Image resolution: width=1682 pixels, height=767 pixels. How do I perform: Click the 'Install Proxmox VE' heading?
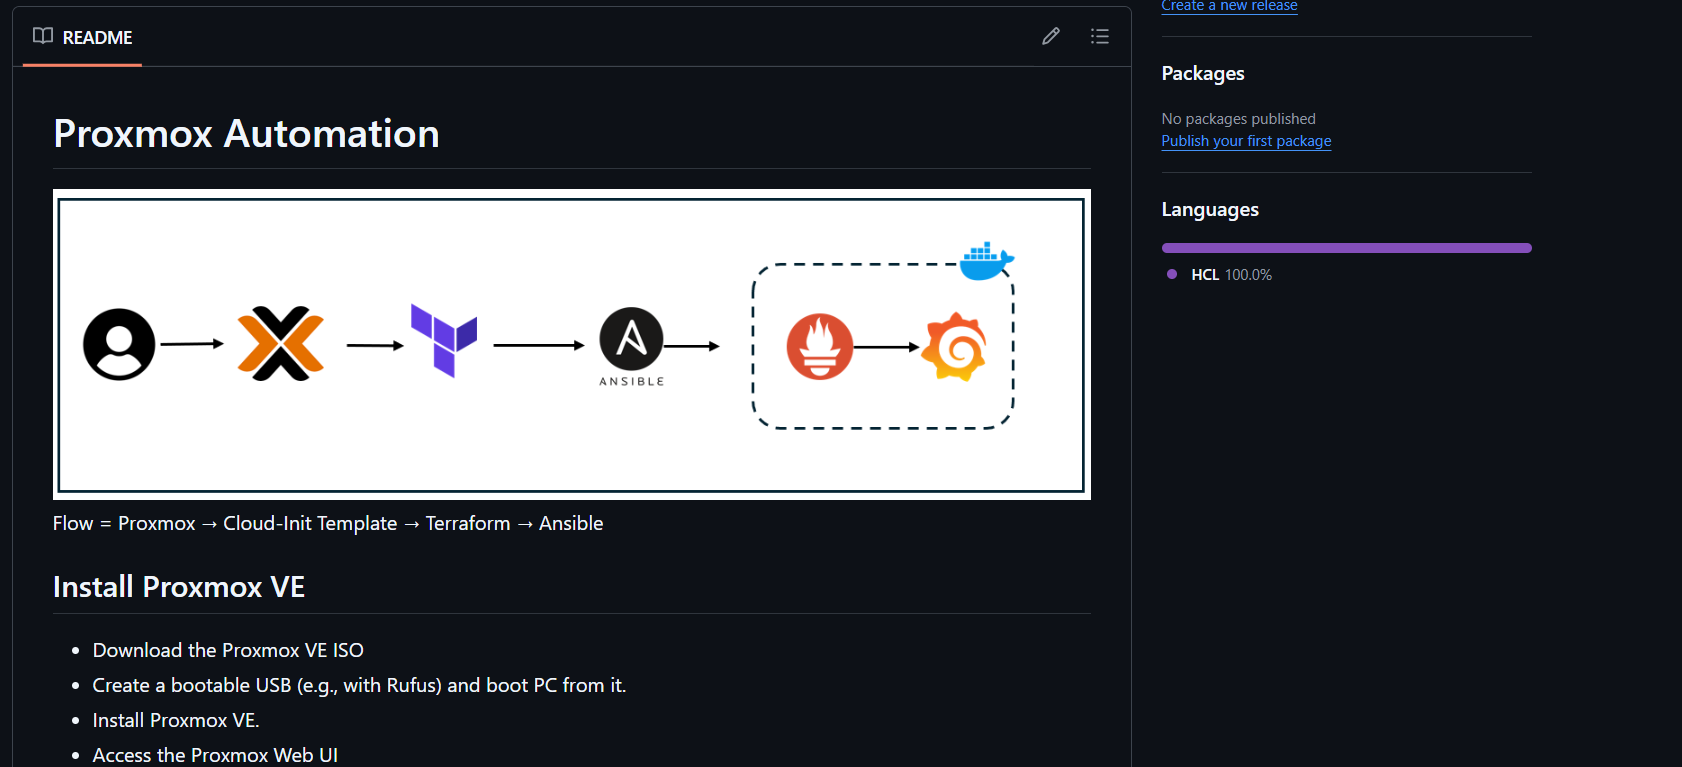(179, 587)
